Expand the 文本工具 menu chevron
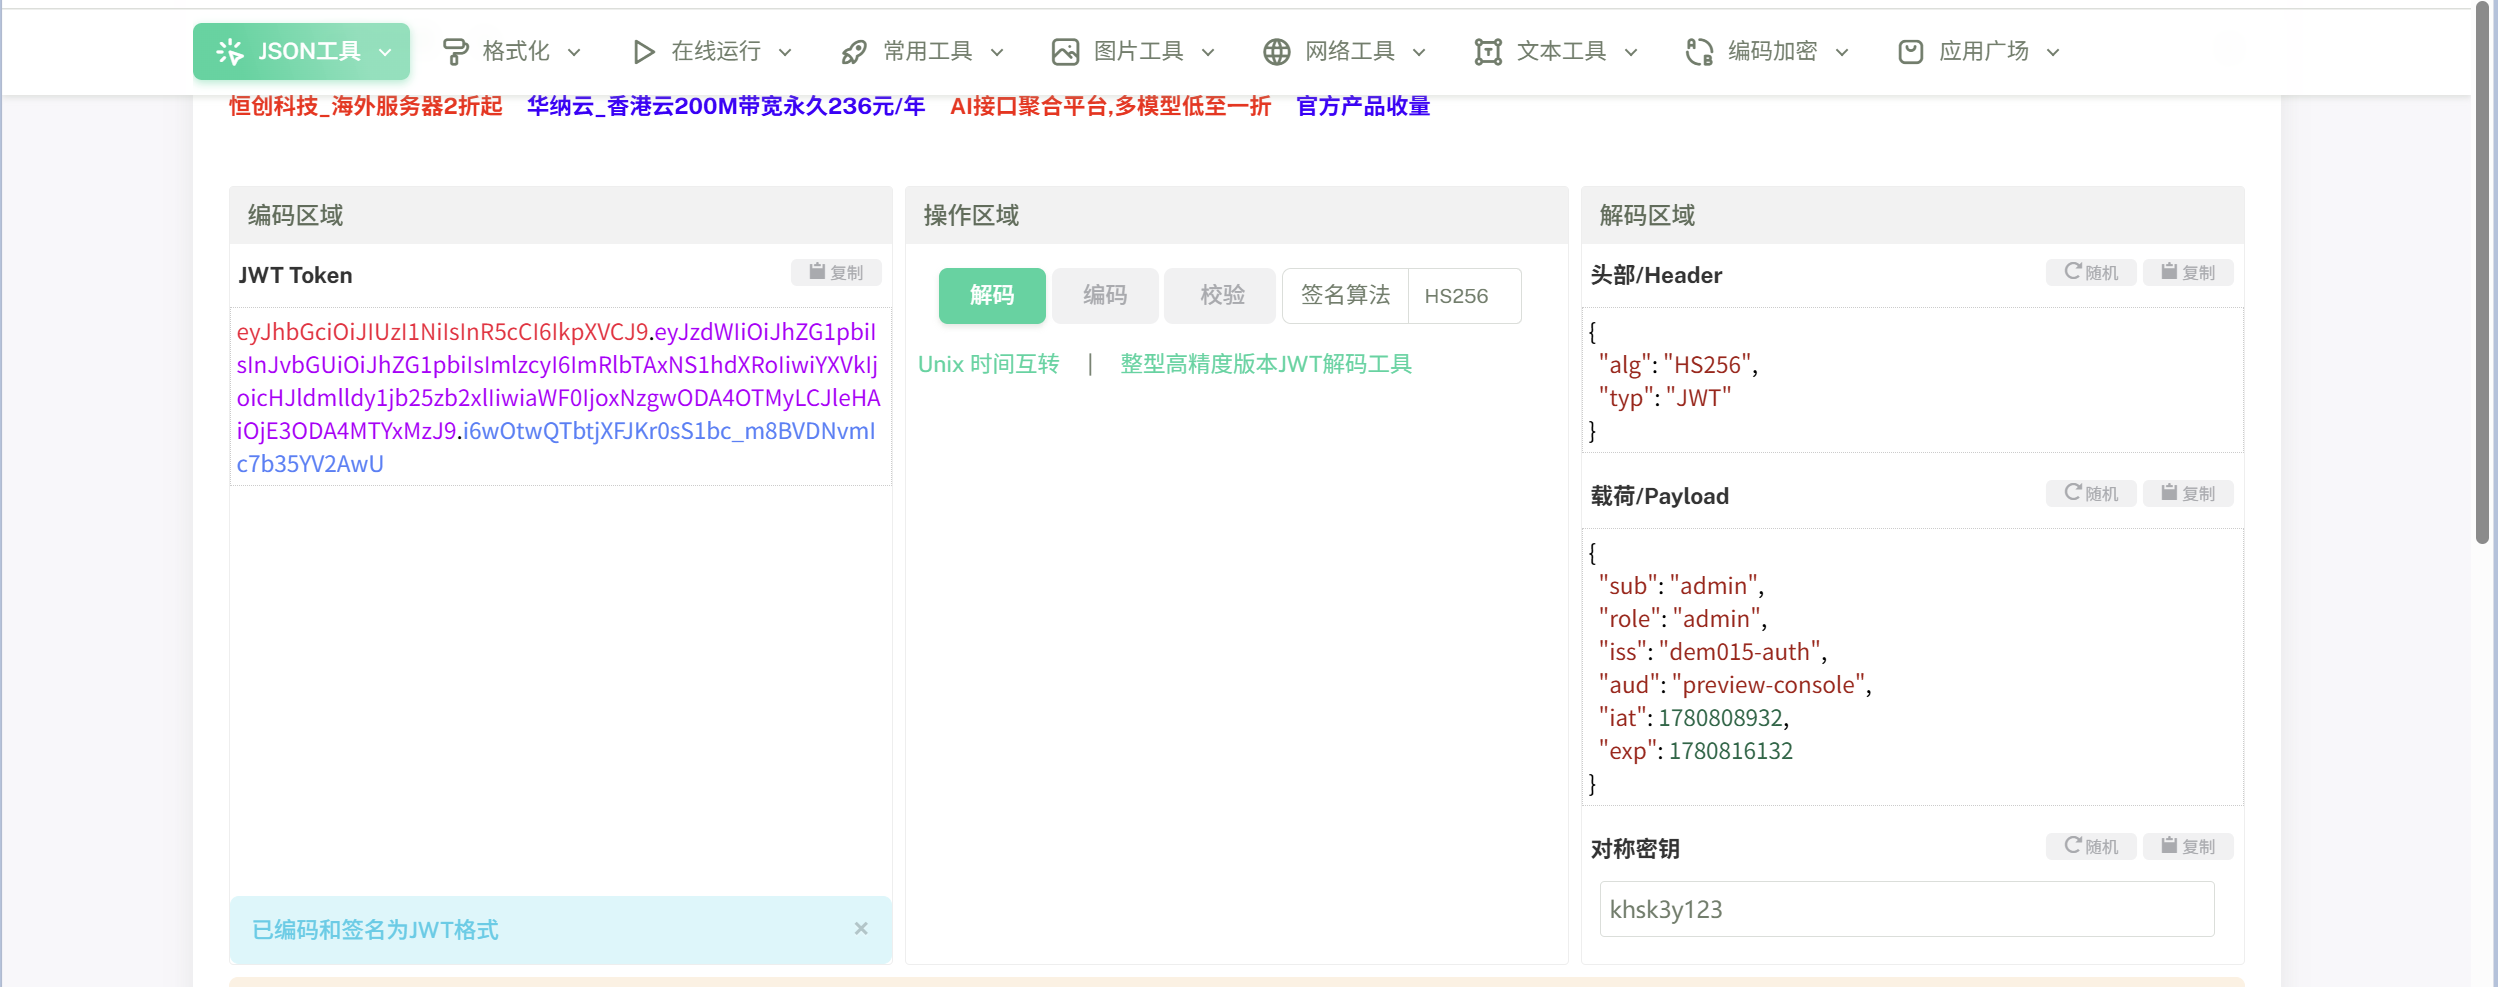The width and height of the screenshot is (2498, 987). (x=1631, y=53)
